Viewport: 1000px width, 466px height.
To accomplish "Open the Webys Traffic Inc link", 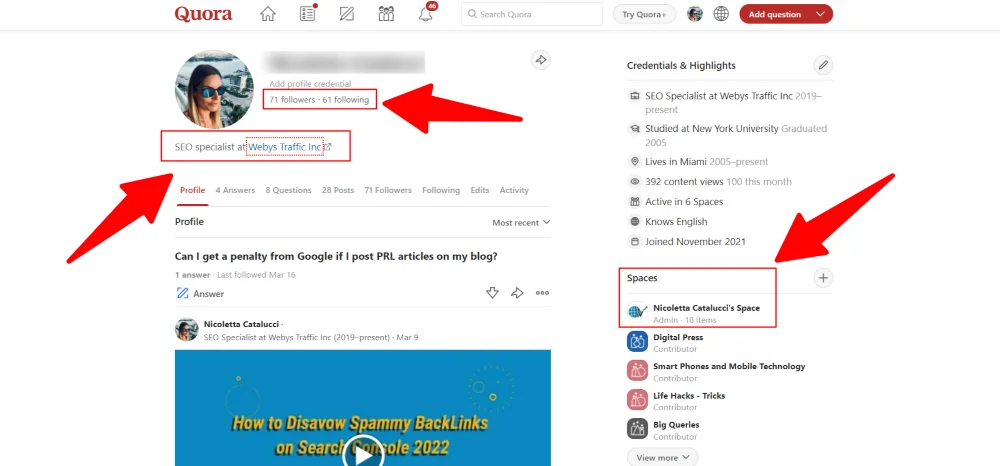I will point(285,147).
